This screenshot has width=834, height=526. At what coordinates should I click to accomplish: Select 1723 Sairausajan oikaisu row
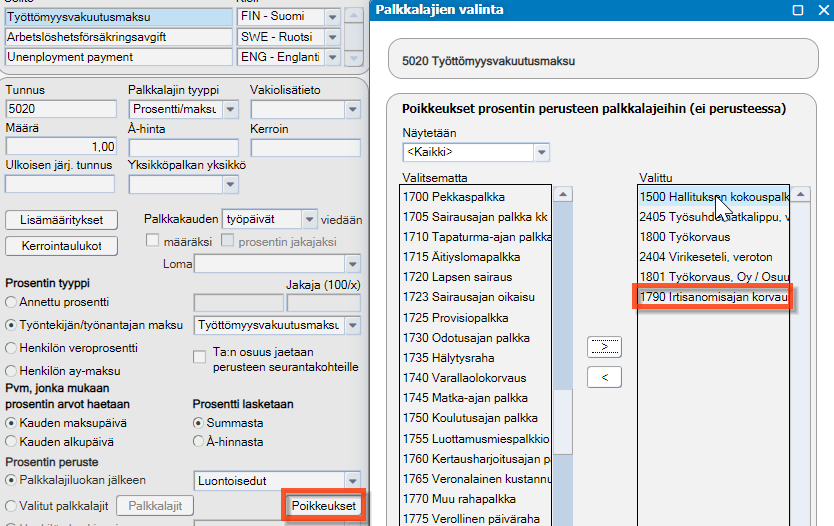tap(476, 297)
